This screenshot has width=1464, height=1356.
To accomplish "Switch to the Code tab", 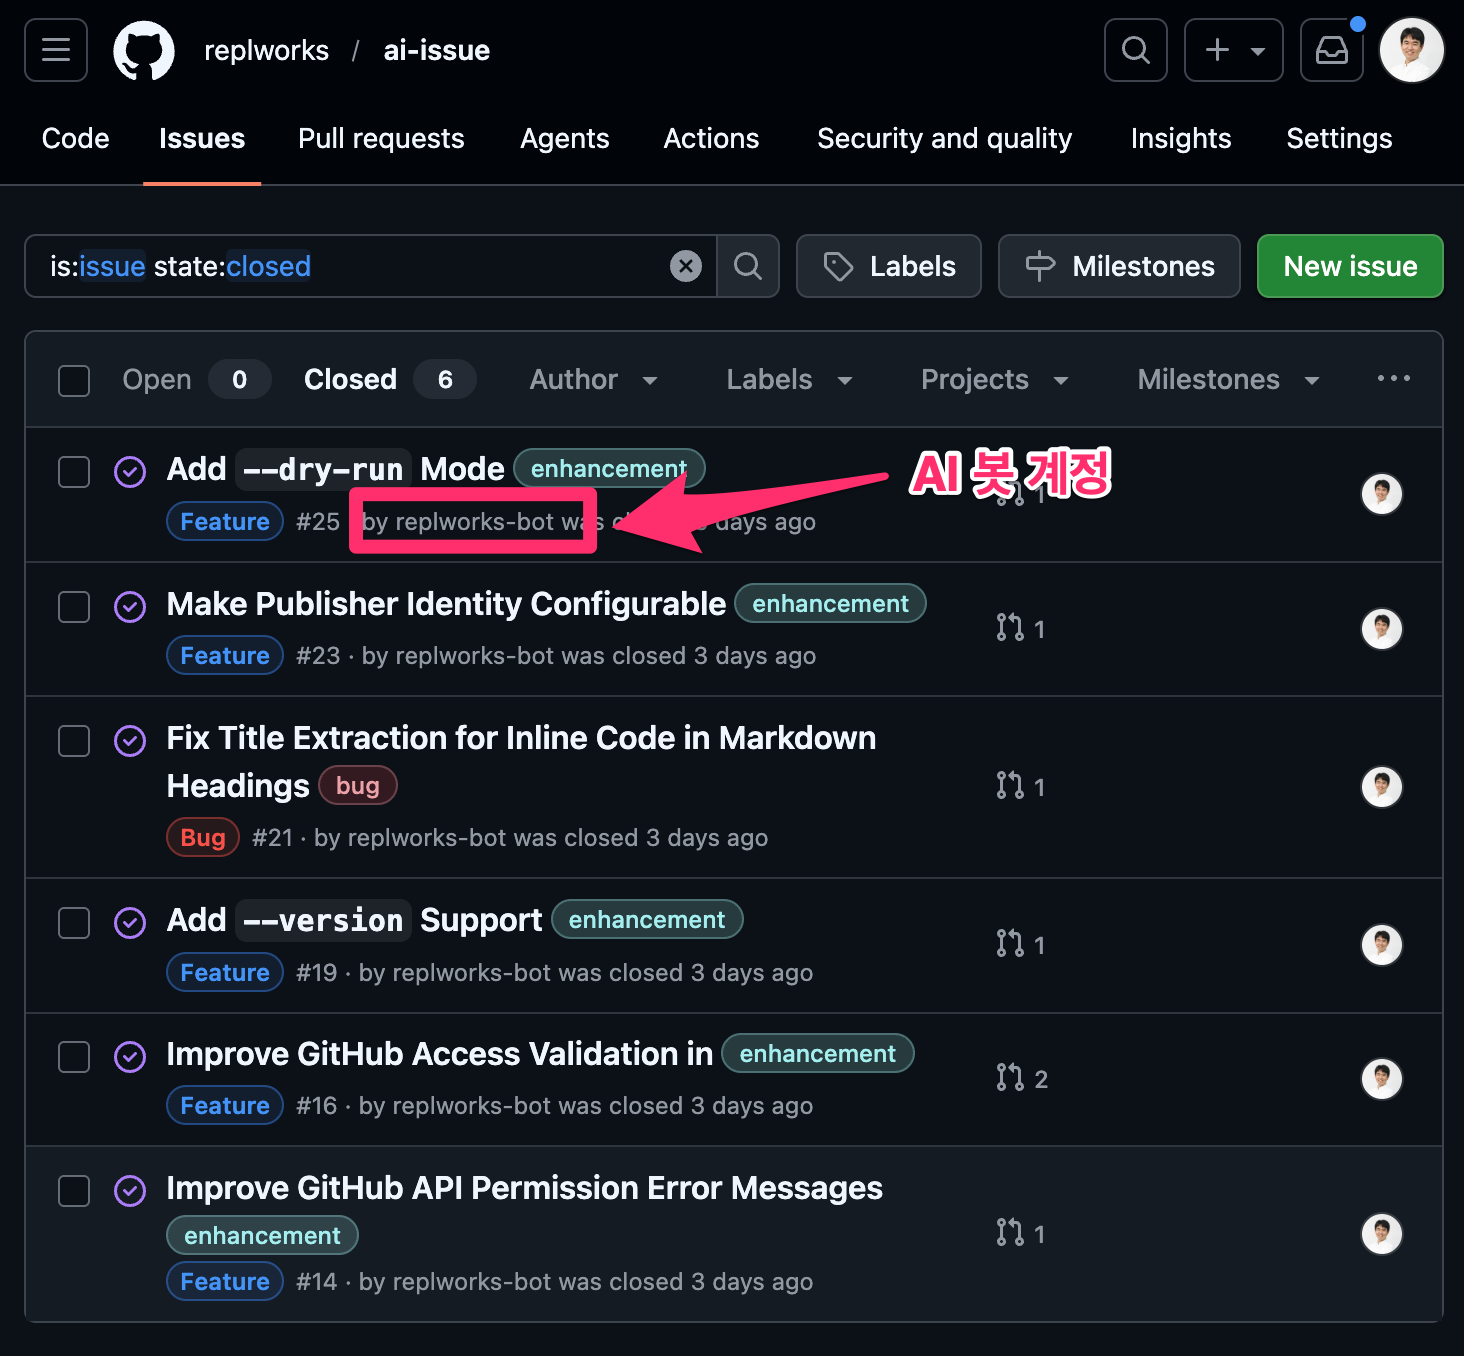I will (76, 138).
